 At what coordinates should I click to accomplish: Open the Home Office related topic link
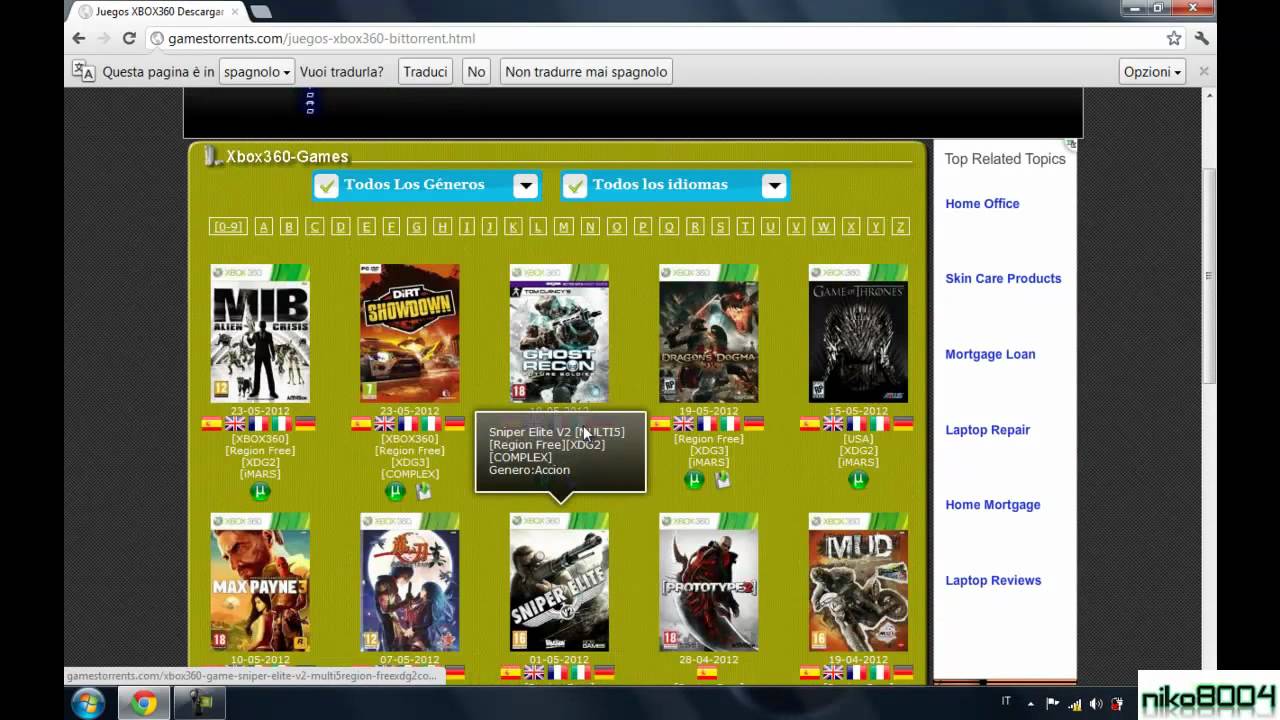(982, 204)
